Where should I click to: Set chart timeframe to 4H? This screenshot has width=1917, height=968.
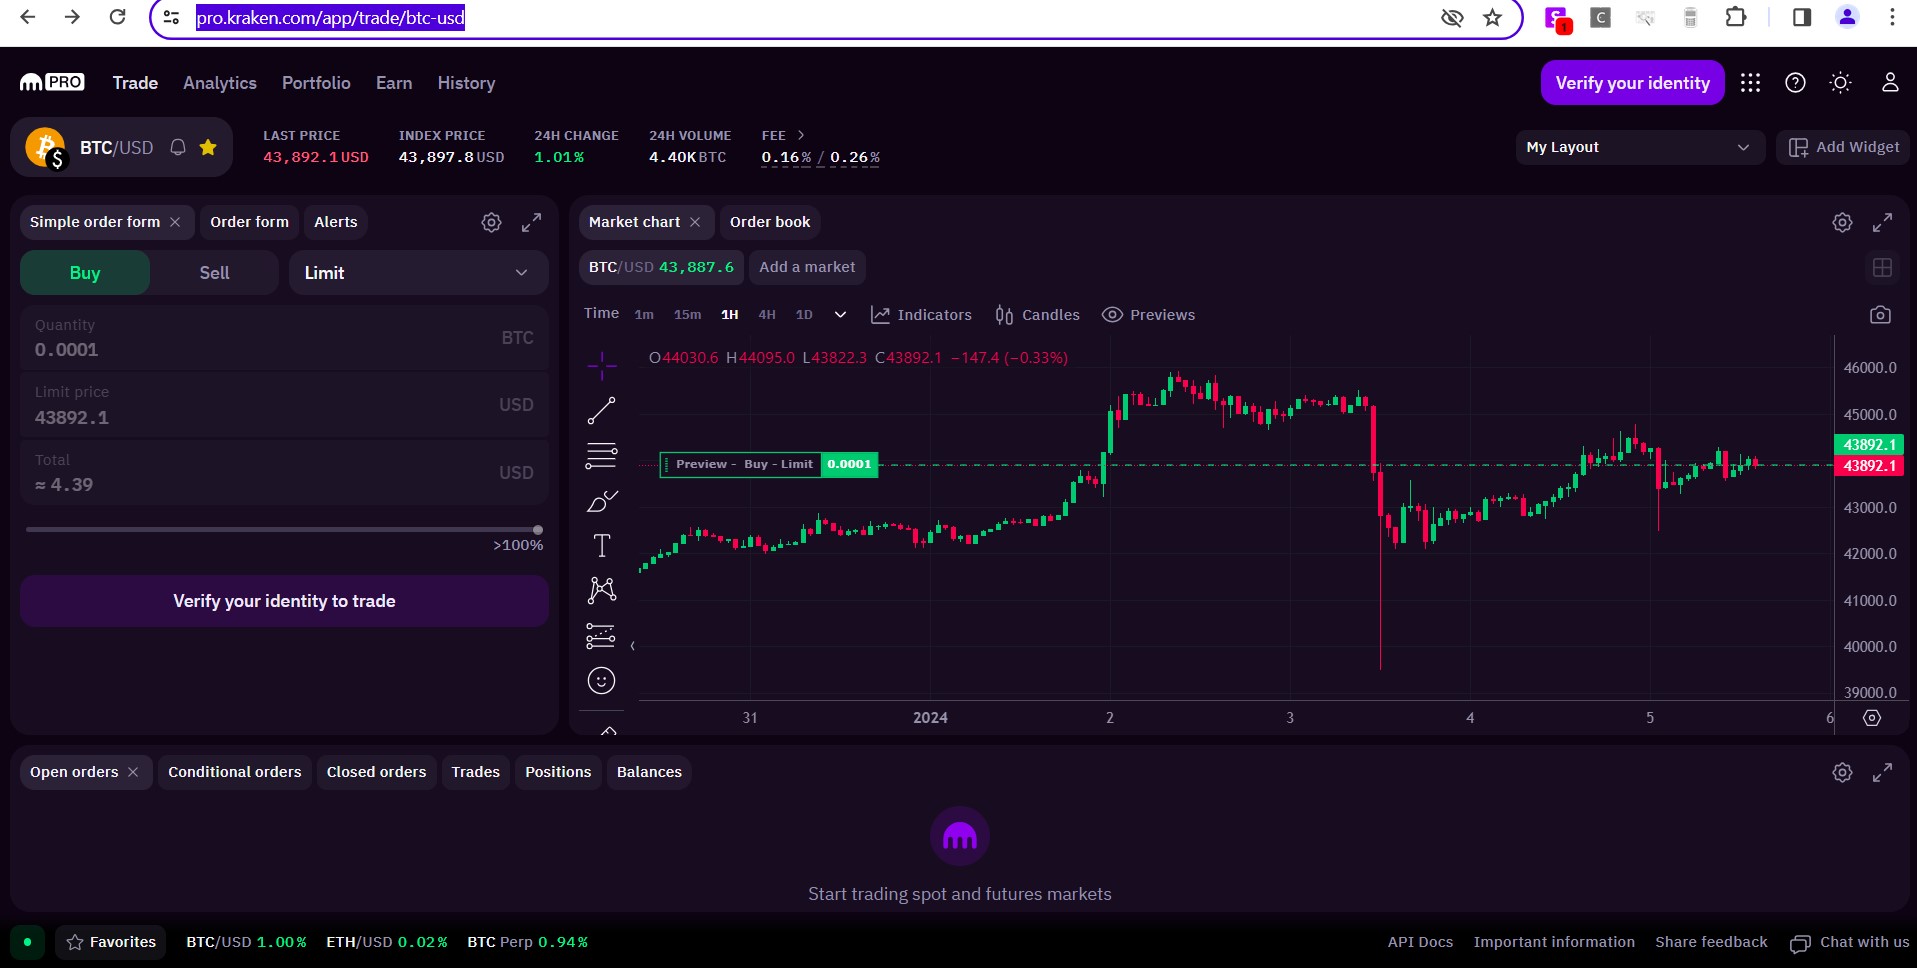tap(767, 315)
